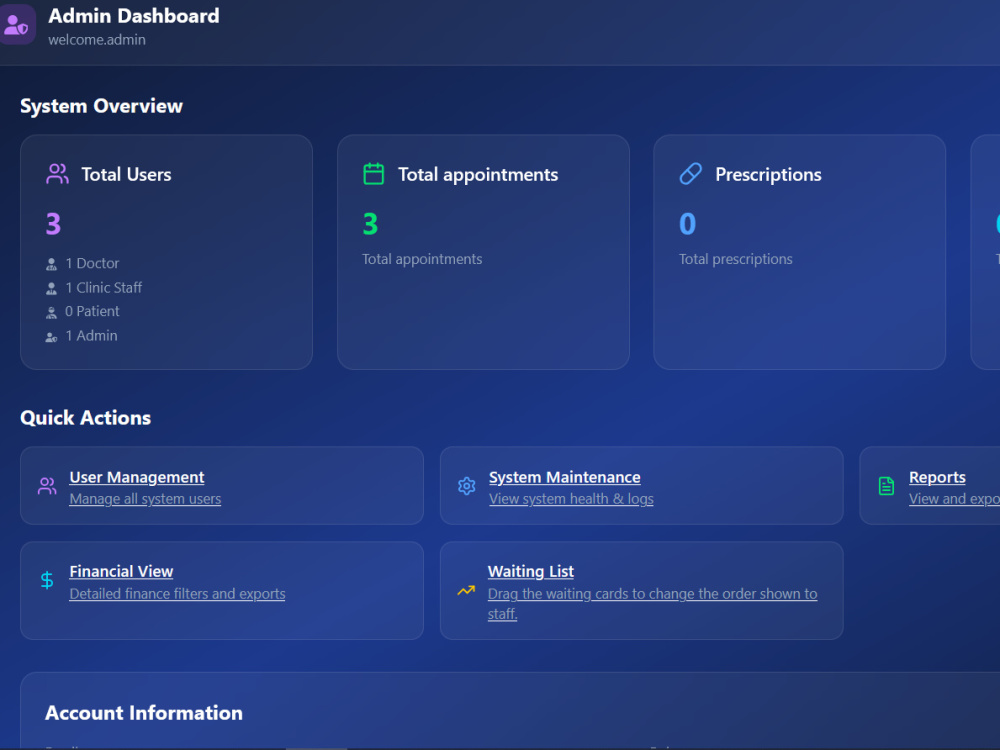Open Detailed finance filters and exports

[x=177, y=594]
